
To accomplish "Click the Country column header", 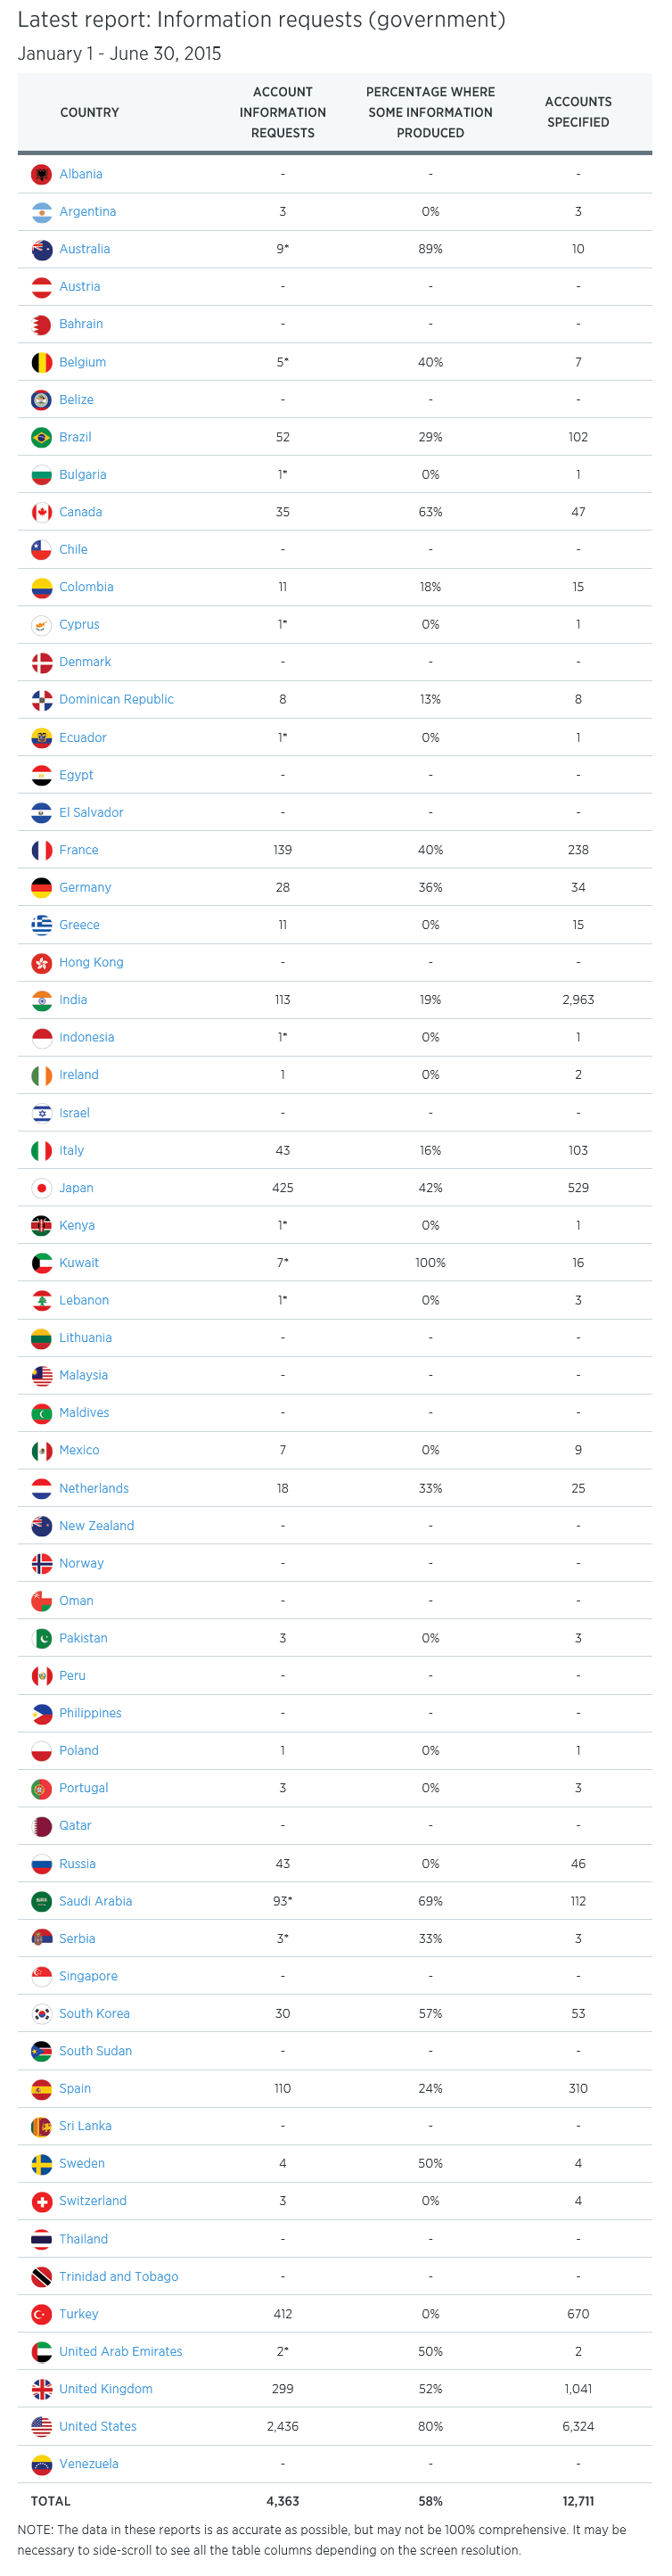I will pos(89,113).
